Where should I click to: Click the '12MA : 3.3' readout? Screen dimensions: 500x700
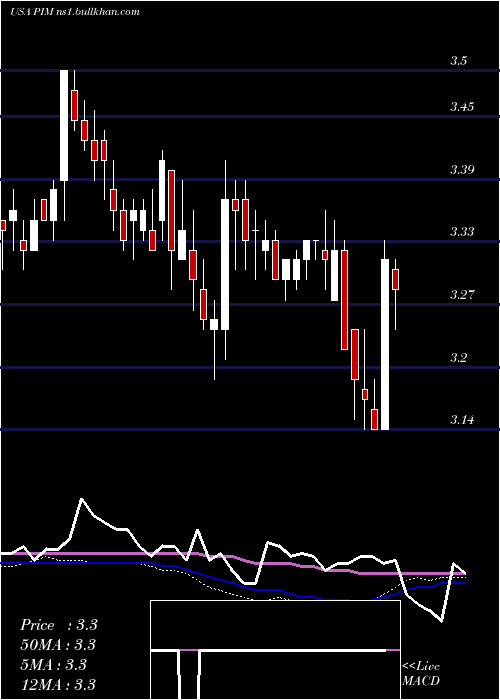pos(58,684)
